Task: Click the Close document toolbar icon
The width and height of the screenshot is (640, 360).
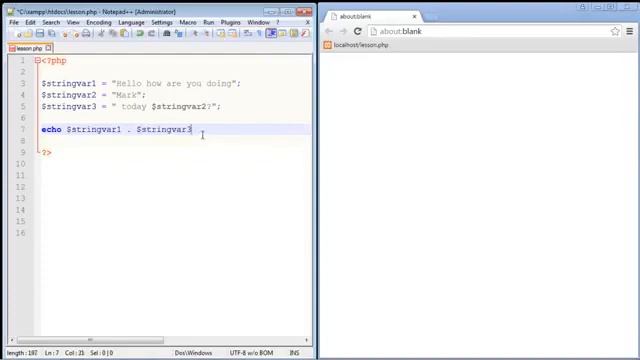Action: tap(64, 34)
